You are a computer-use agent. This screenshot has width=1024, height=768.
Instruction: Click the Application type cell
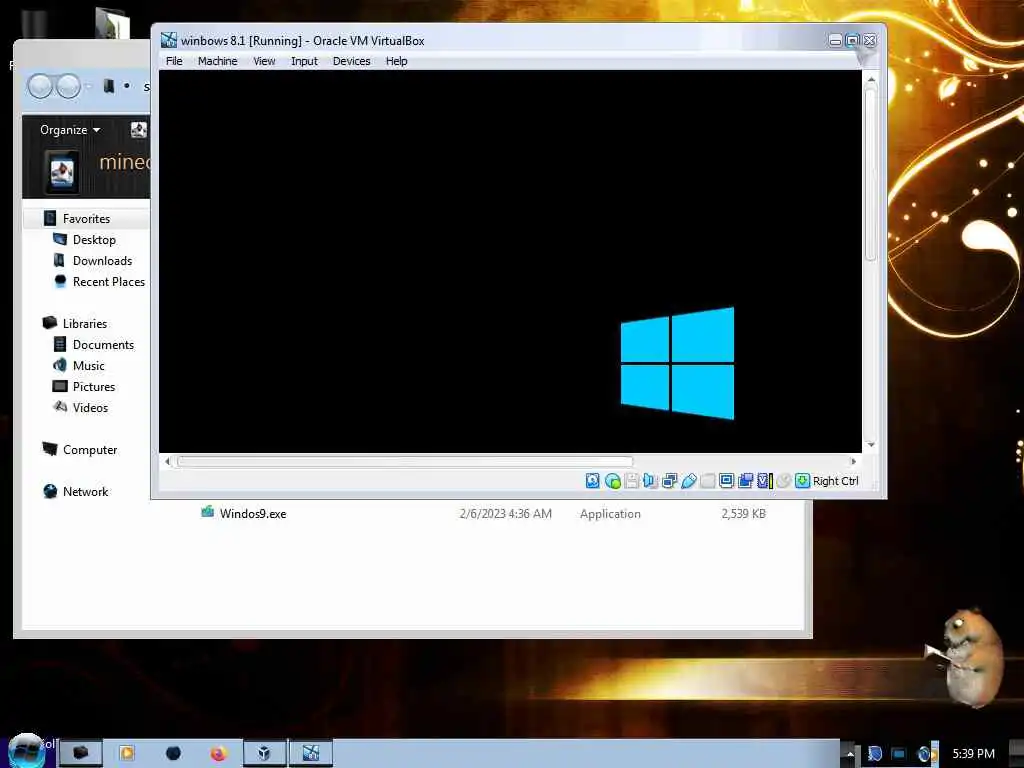pyautogui.click(x=610, y=514)
